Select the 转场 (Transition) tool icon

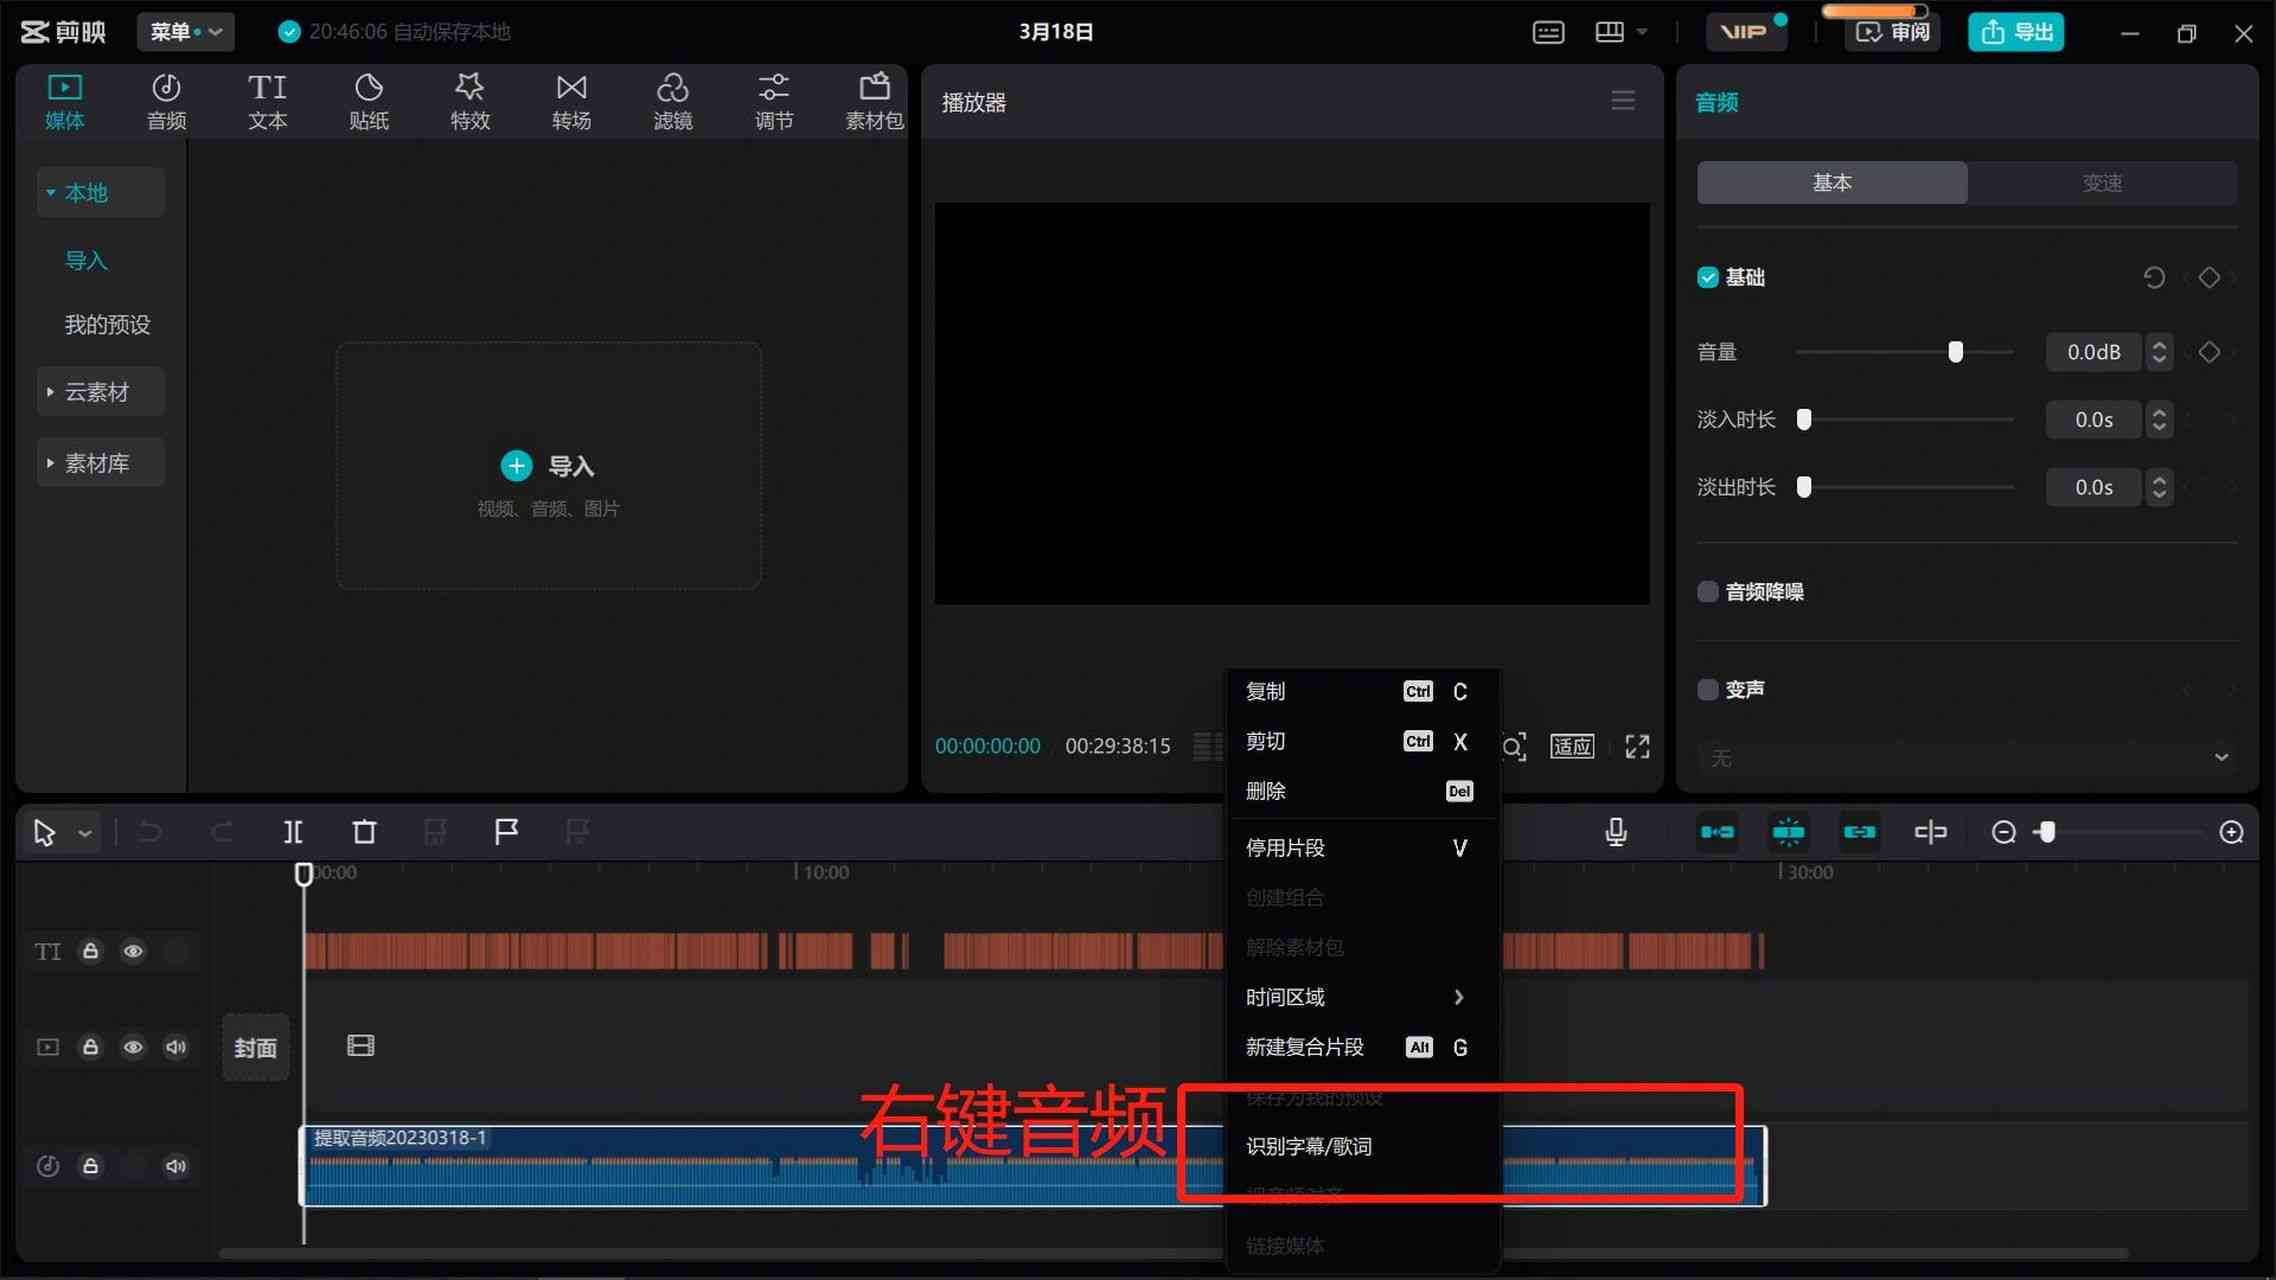[571, 100]
